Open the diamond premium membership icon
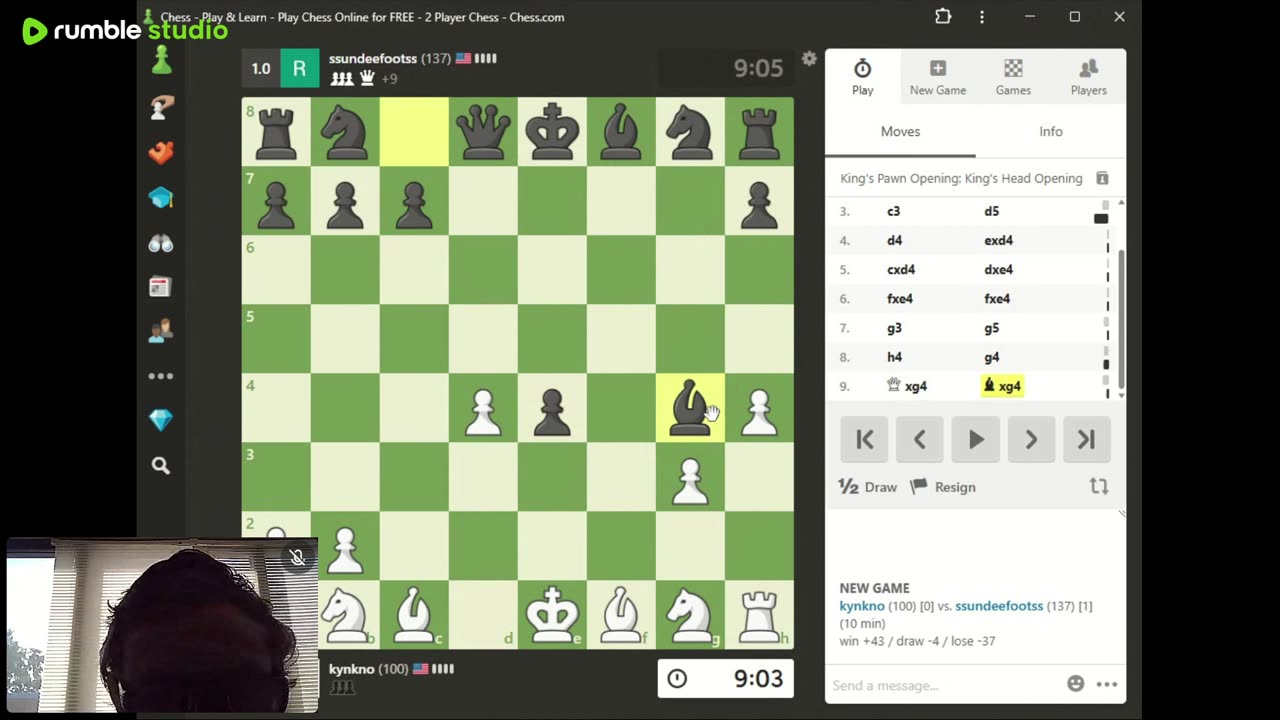Screen dimensions: 1280x720 tap(161, 420)
